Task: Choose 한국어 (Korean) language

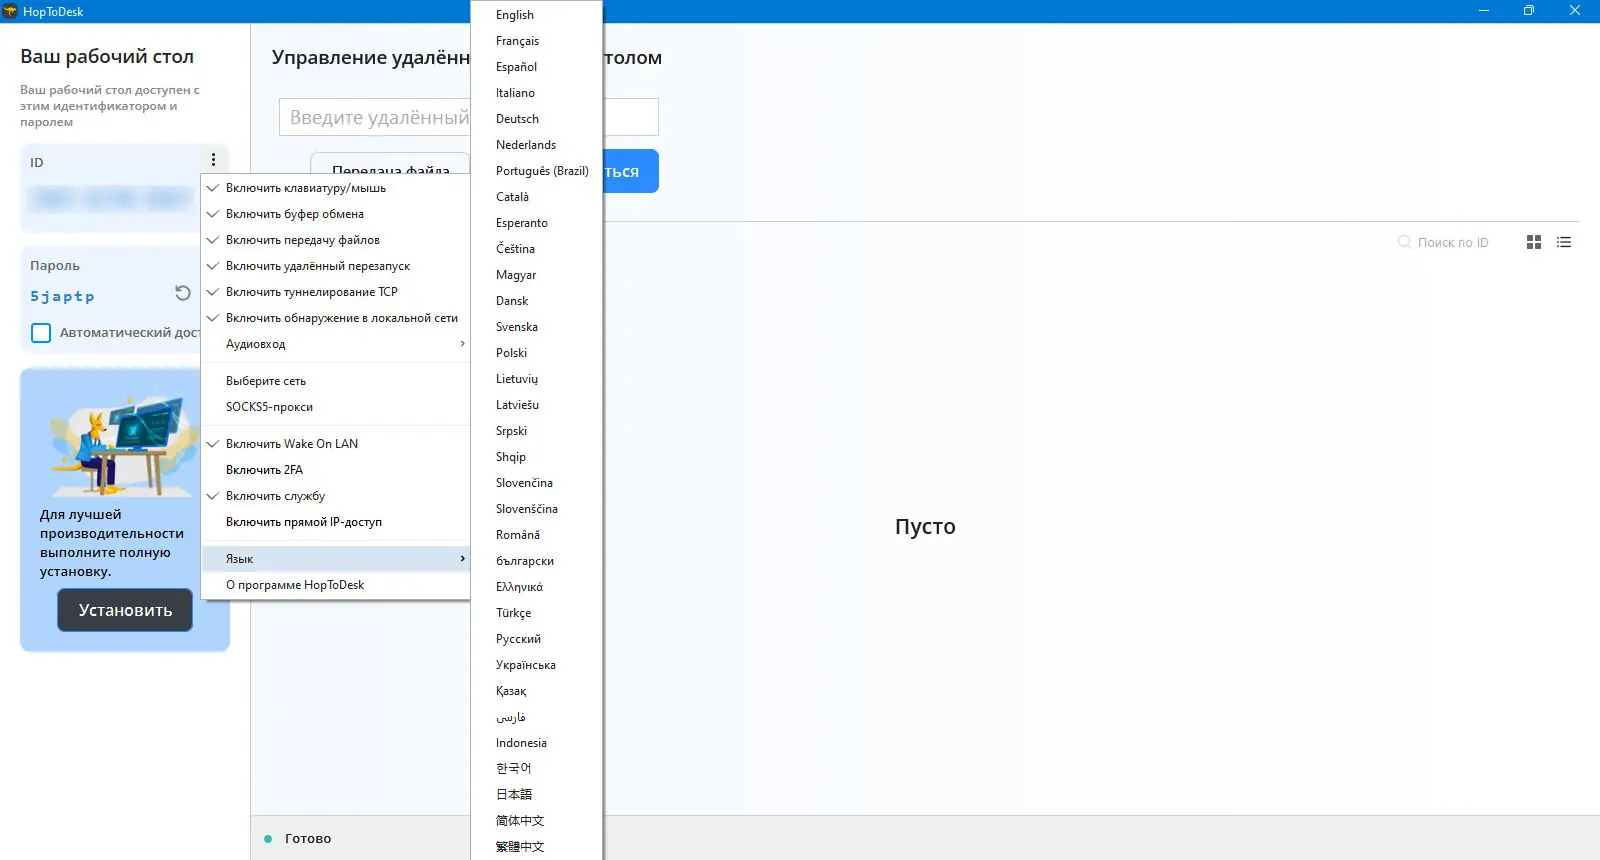Action: pyautogui.click(x=537, y=769)
